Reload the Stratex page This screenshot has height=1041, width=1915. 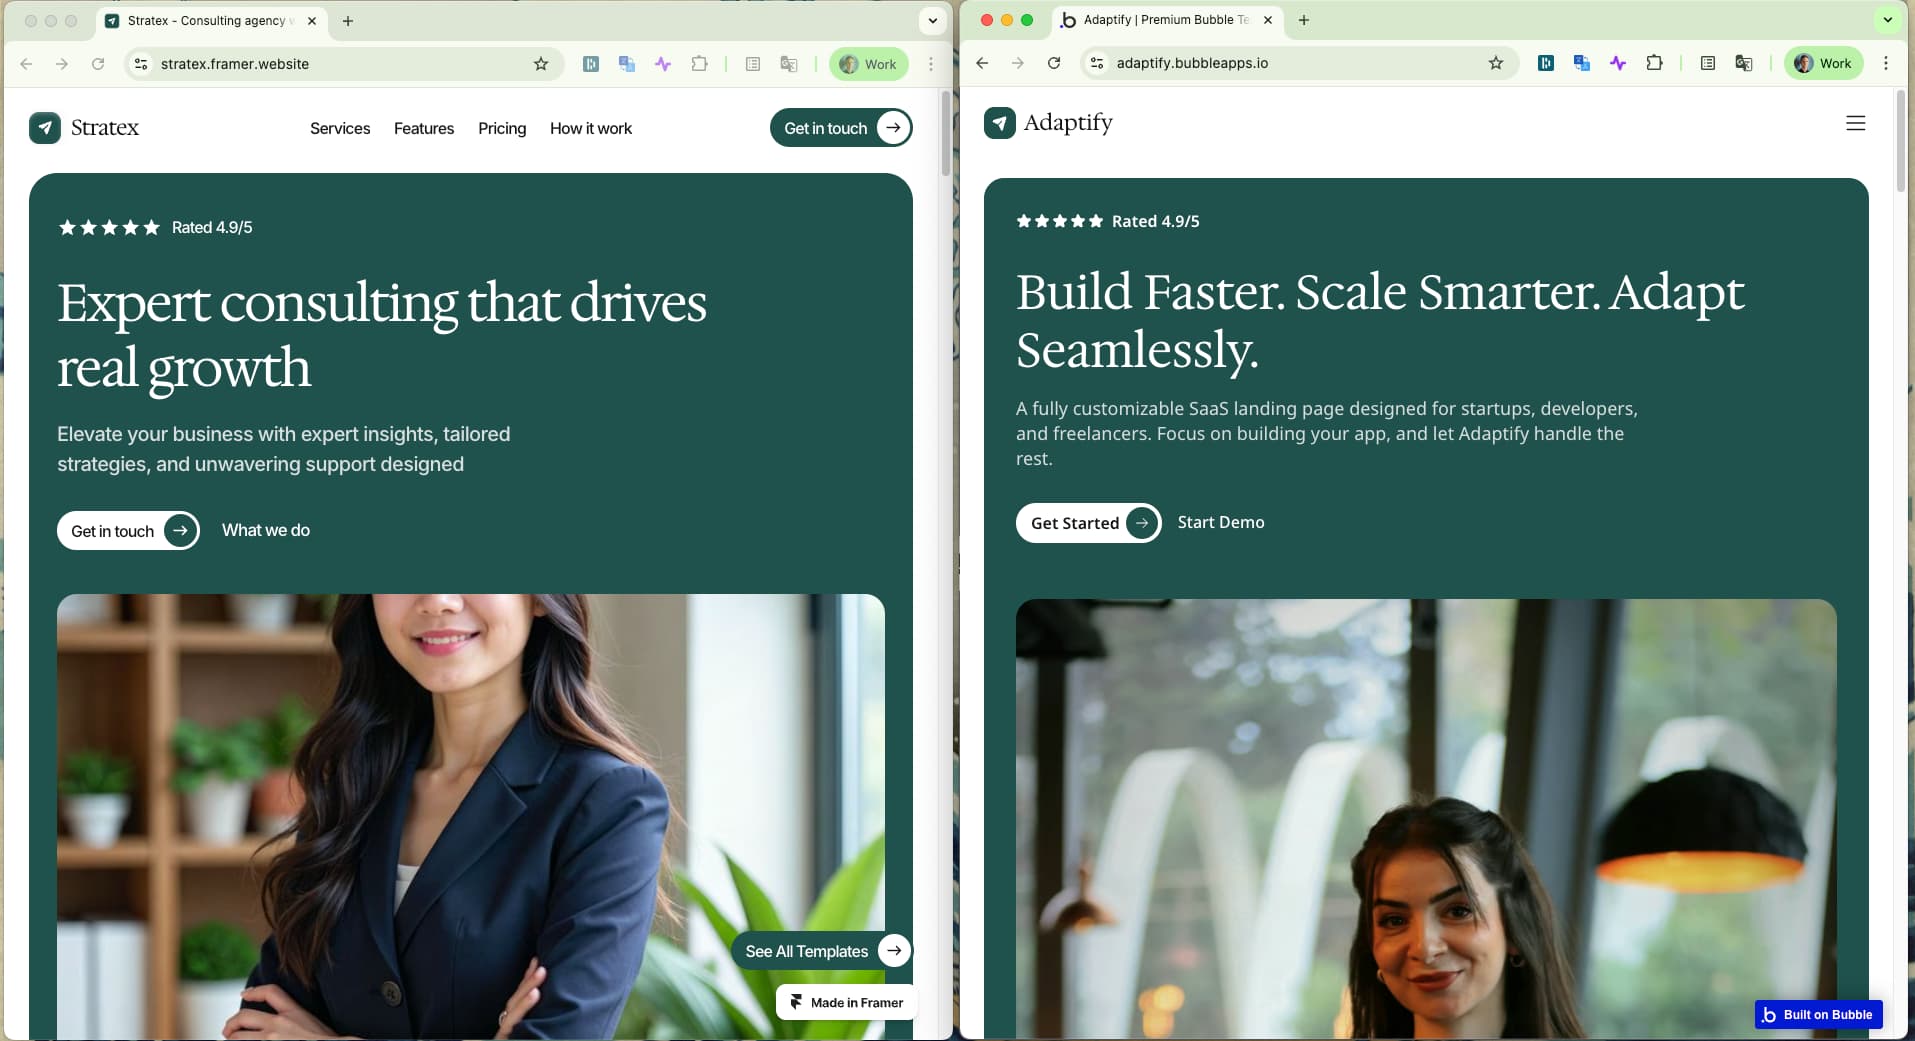click(98, 64)
